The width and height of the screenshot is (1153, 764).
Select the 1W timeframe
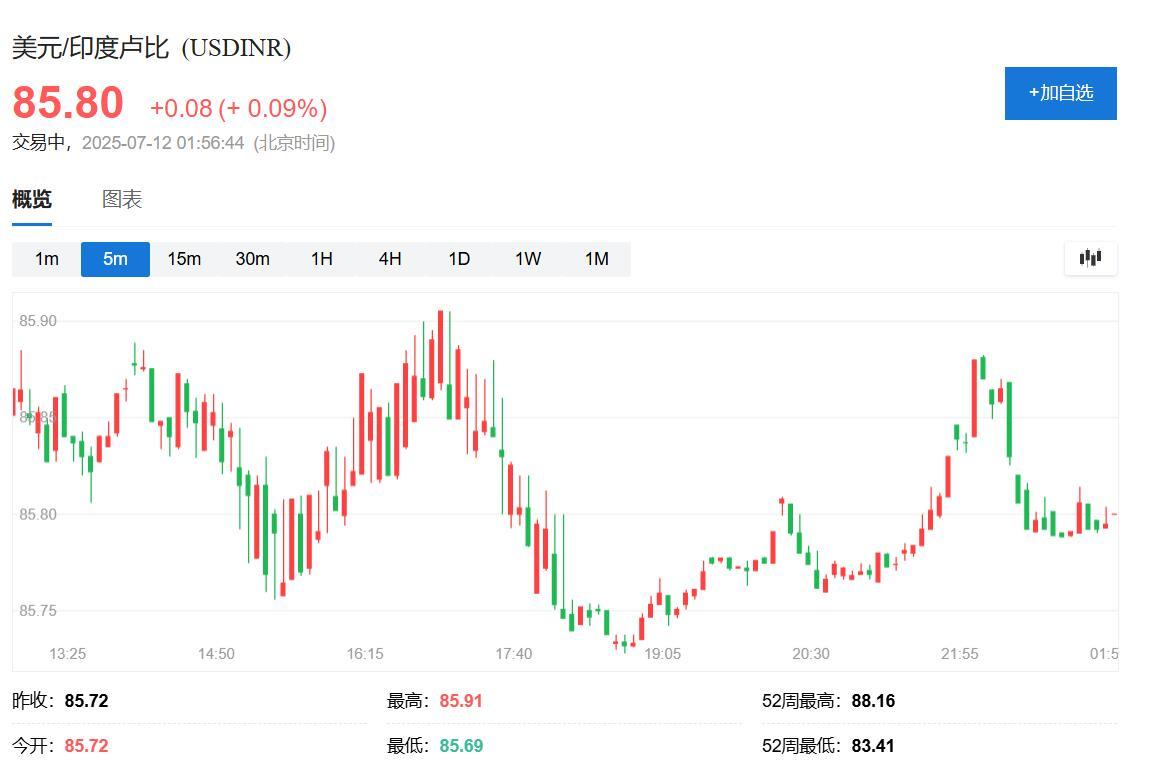tap(527, 259)
